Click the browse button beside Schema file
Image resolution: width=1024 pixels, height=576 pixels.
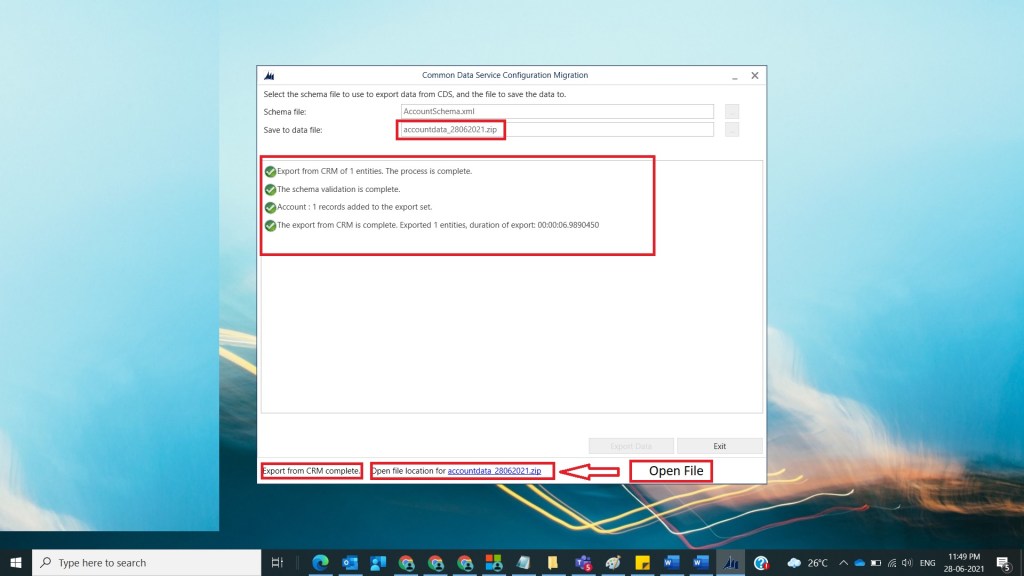[x=732, y=111]
